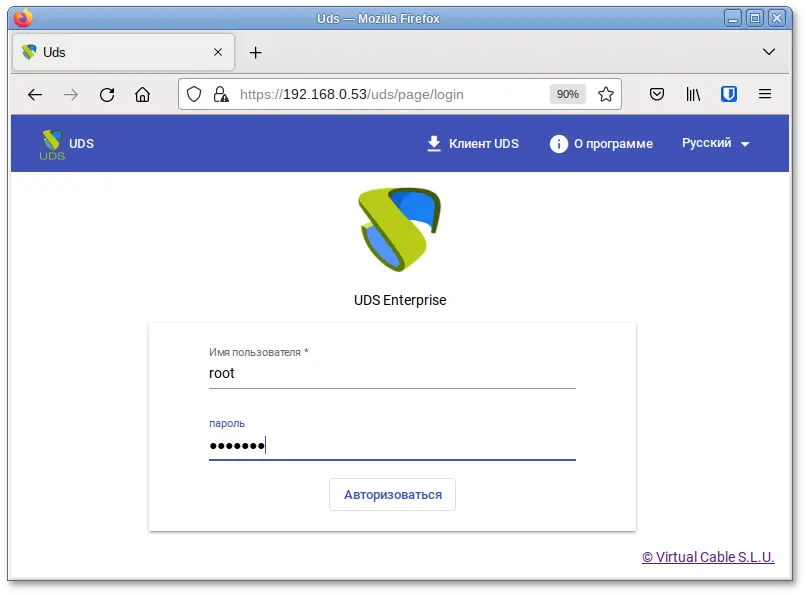Click the info icon next to О программе
Image resolution: width=806 pixels, height=595 pixels.
point(559,143)
